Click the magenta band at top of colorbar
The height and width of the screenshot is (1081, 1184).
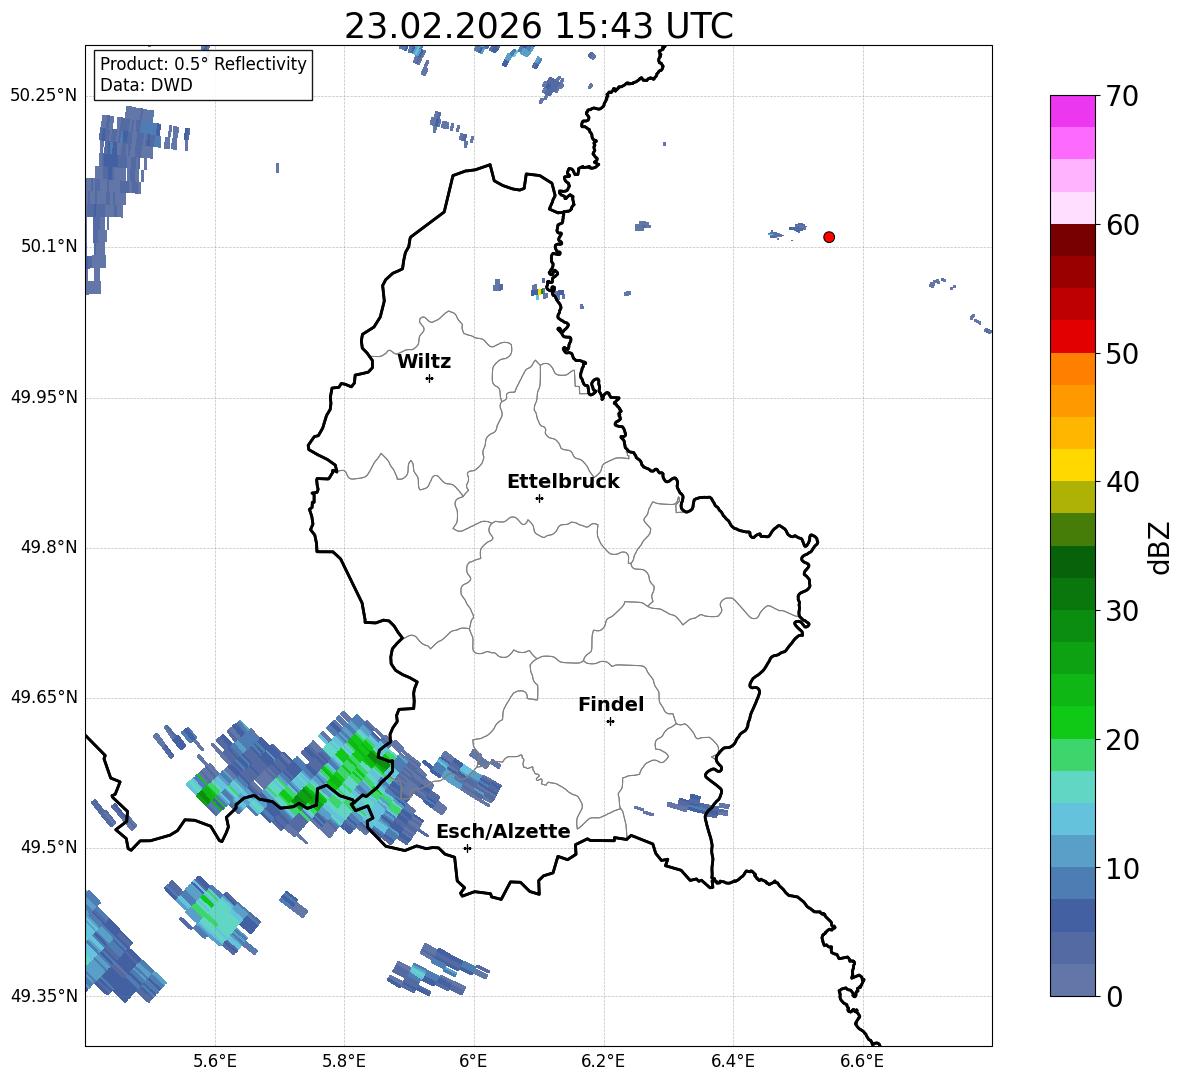pos(1072,111)
